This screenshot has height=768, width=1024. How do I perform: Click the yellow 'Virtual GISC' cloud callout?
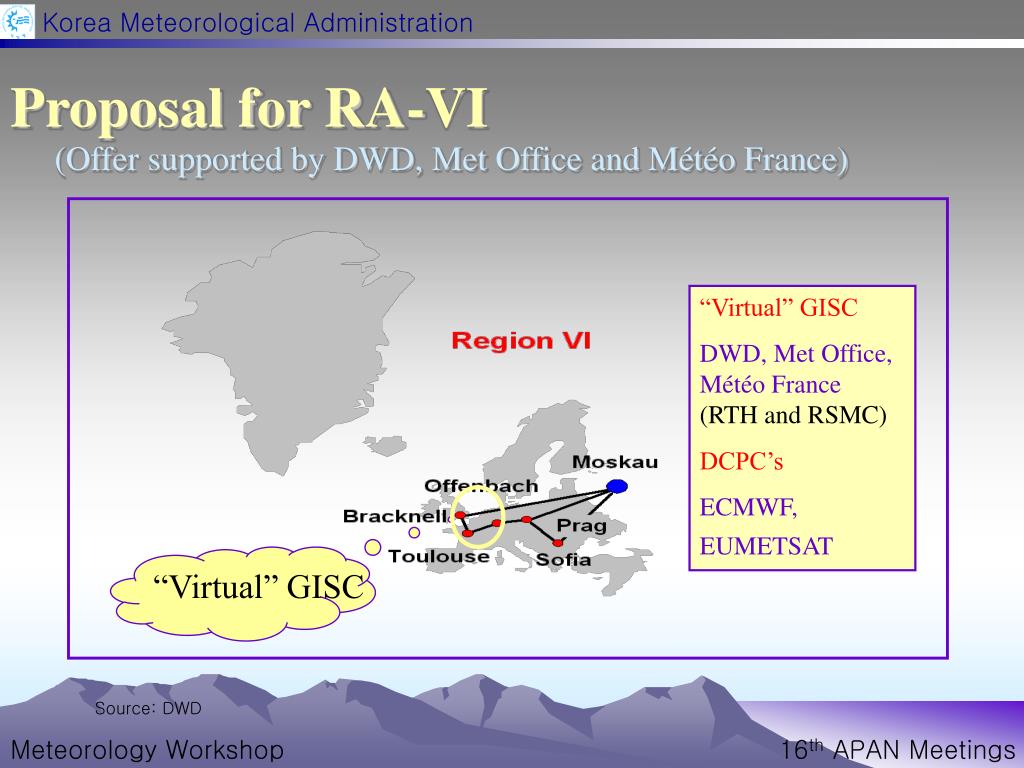243,592
